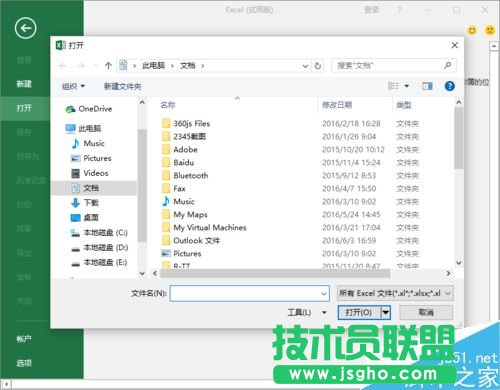Click the 打开(O) button
Viewport: 500px width, 390px height.
point(359,313)
